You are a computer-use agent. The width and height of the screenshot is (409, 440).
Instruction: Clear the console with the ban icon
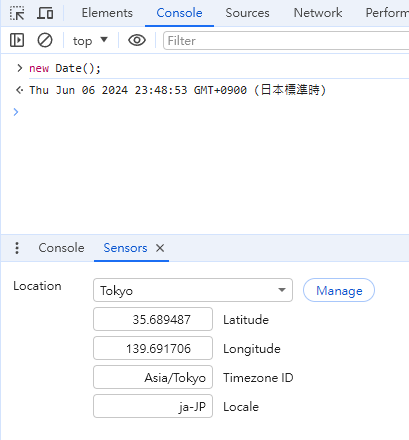[45, 40]
